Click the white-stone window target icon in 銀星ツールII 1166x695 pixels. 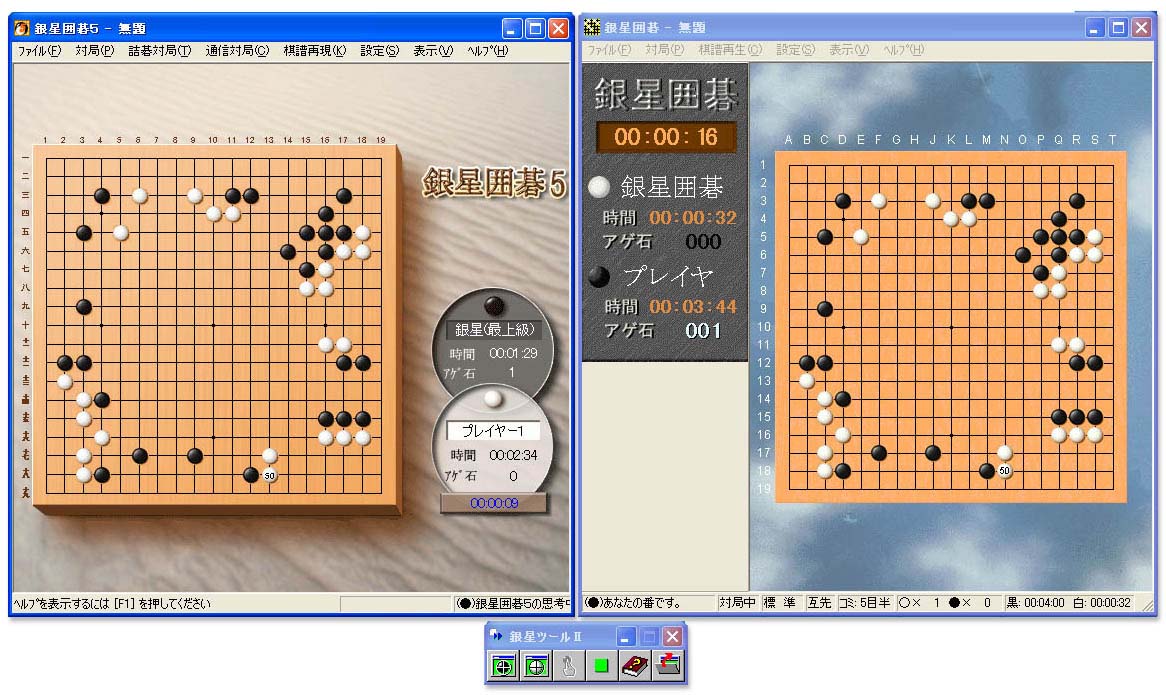point(536,665)
